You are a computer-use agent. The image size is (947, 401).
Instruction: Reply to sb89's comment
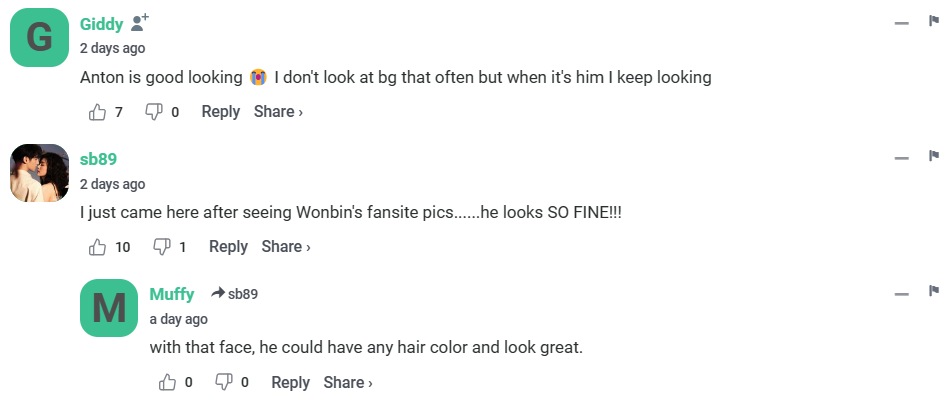228,247
